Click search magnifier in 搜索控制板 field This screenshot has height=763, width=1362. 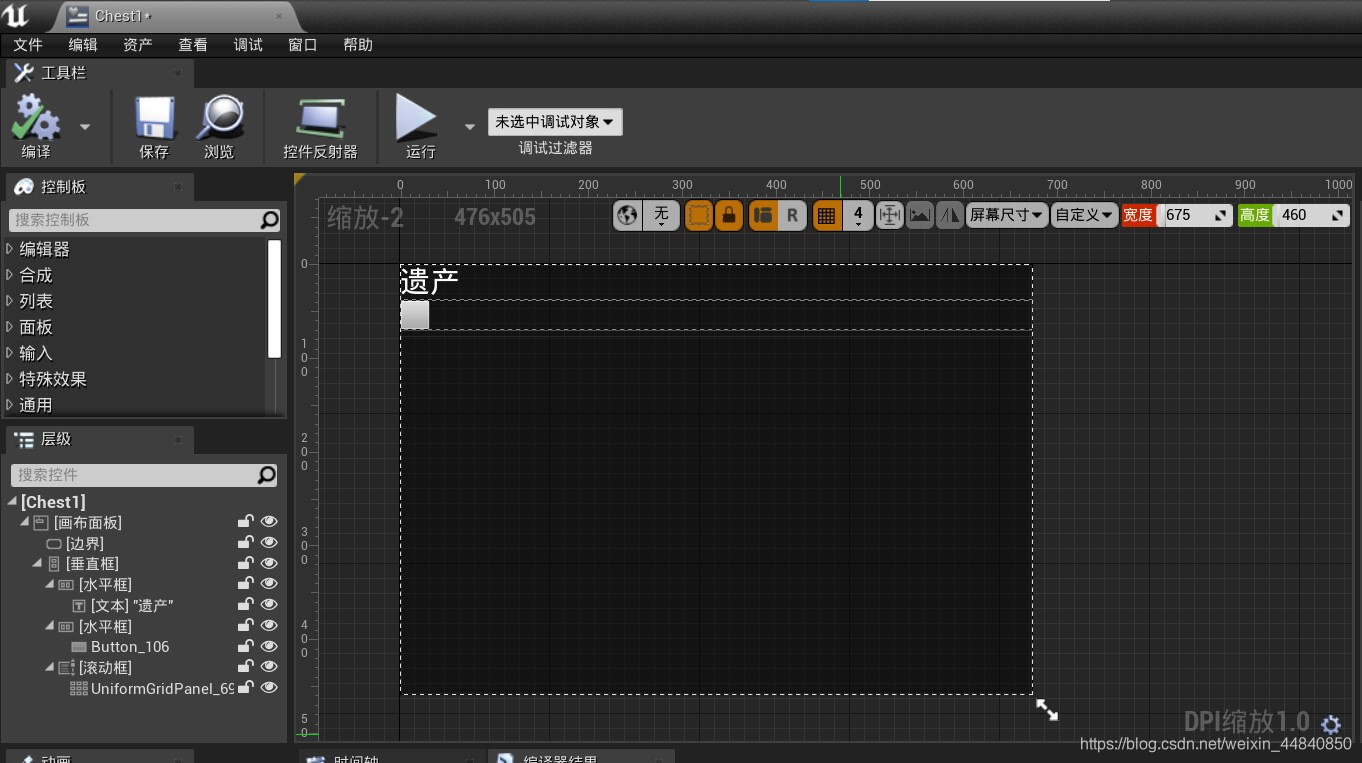[269, 219]
